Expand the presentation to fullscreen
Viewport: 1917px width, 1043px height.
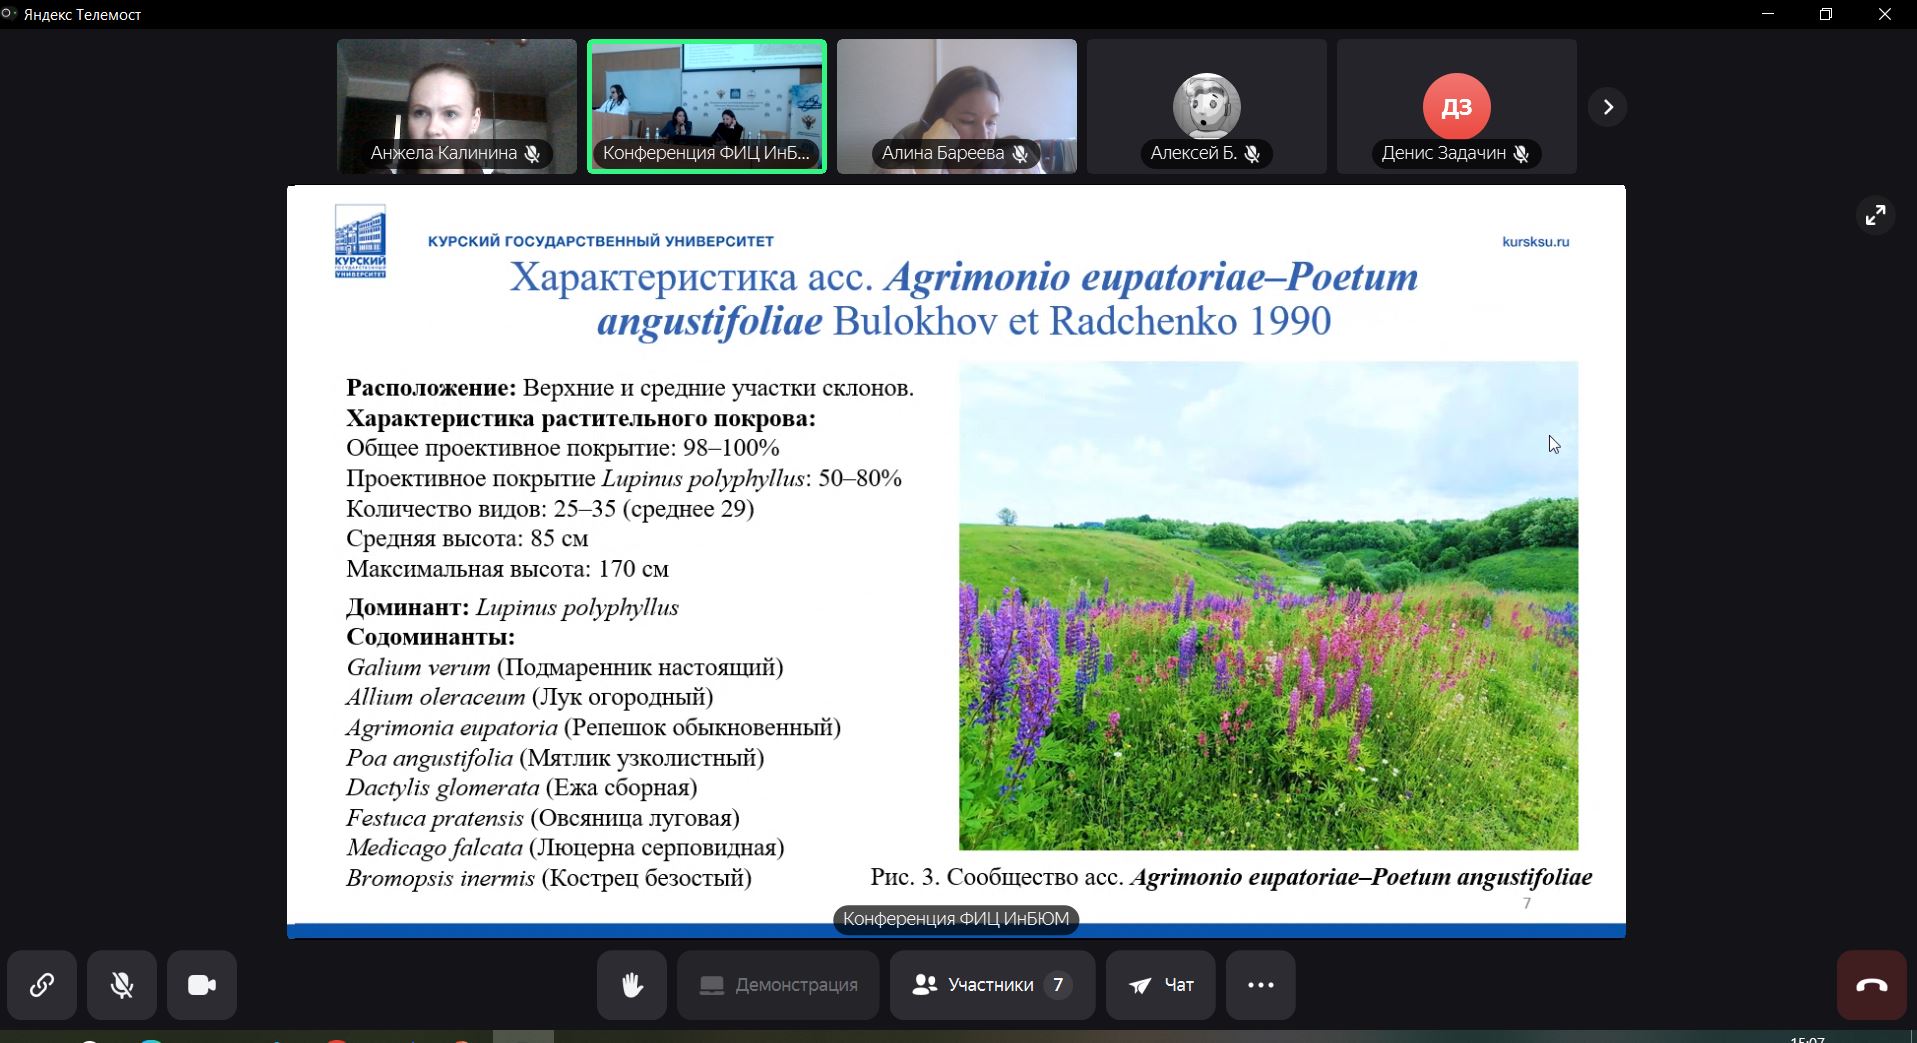(x=1875, y=215)
